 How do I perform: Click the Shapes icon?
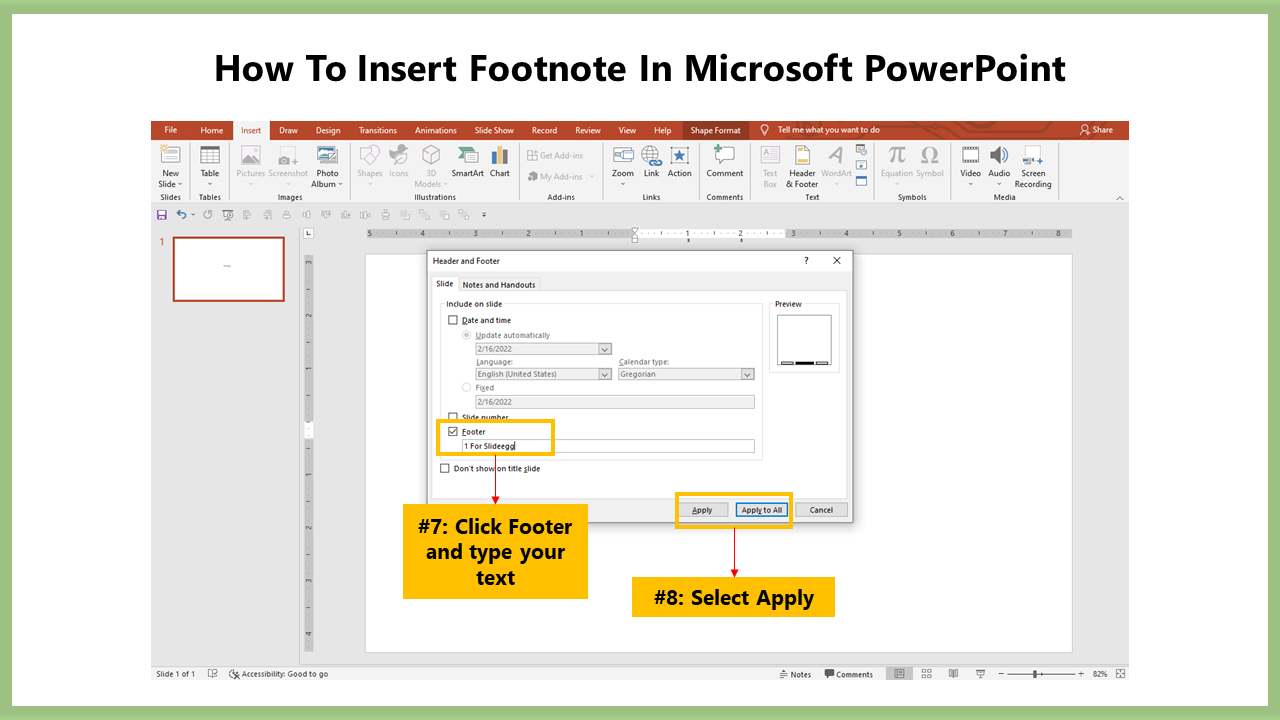point(370,155)
